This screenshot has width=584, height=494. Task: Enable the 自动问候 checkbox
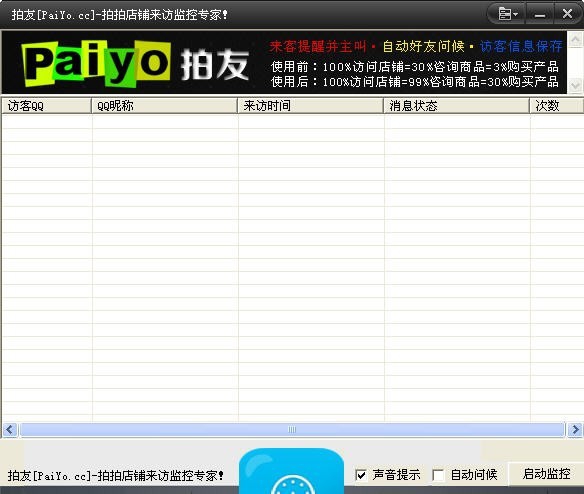click(x=438, y=475)
